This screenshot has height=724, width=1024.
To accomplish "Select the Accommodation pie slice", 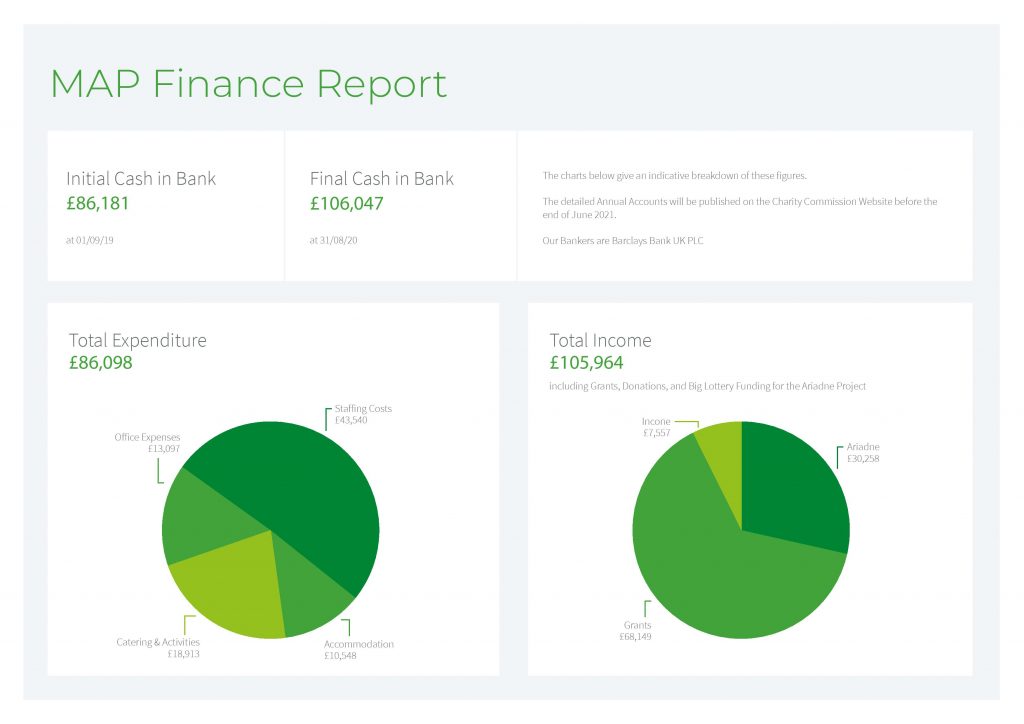I will (x=300, y=585).
